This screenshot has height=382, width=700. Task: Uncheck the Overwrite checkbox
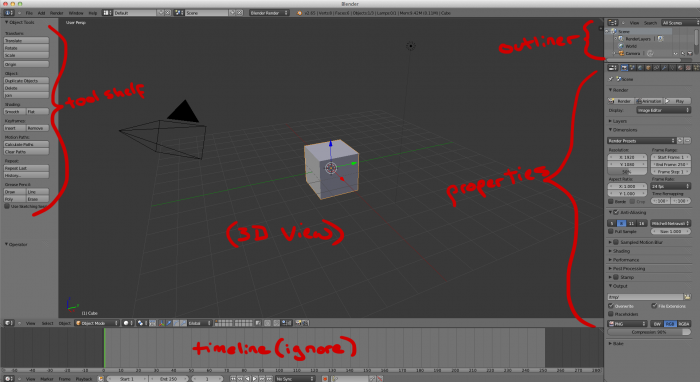coord(611,306)
